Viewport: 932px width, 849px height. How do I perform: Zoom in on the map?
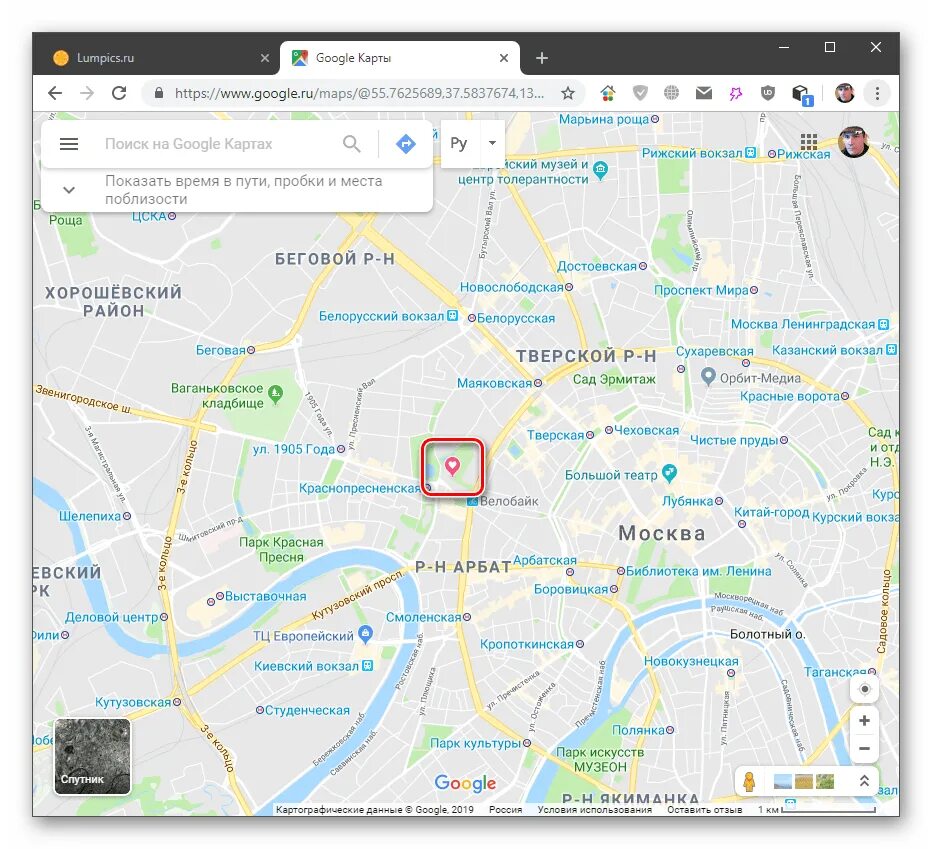(865, 721)
